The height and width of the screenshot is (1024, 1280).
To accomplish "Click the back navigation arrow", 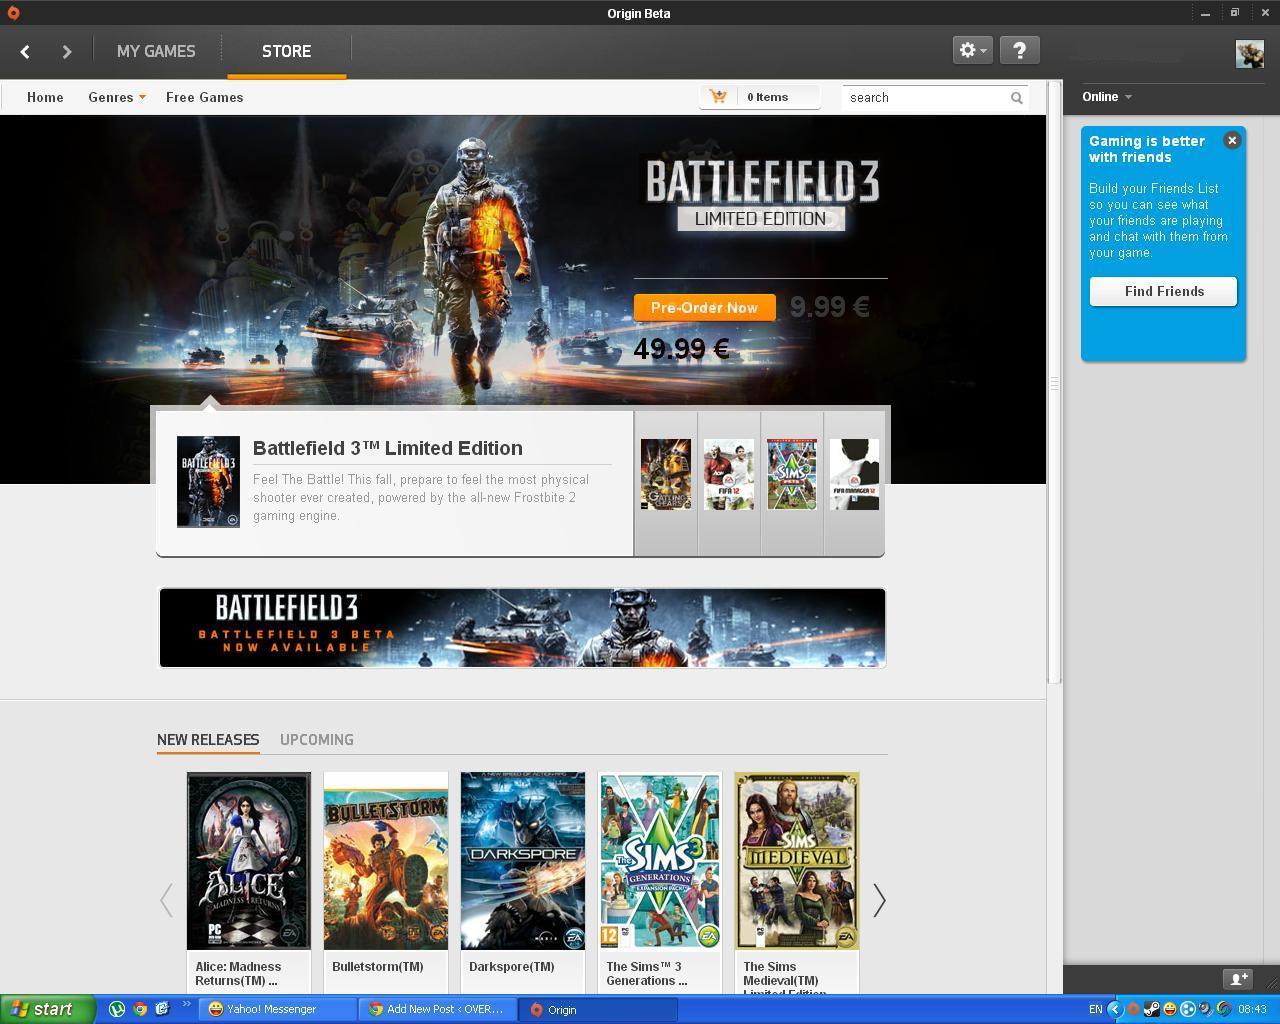I will pos(25,51).
